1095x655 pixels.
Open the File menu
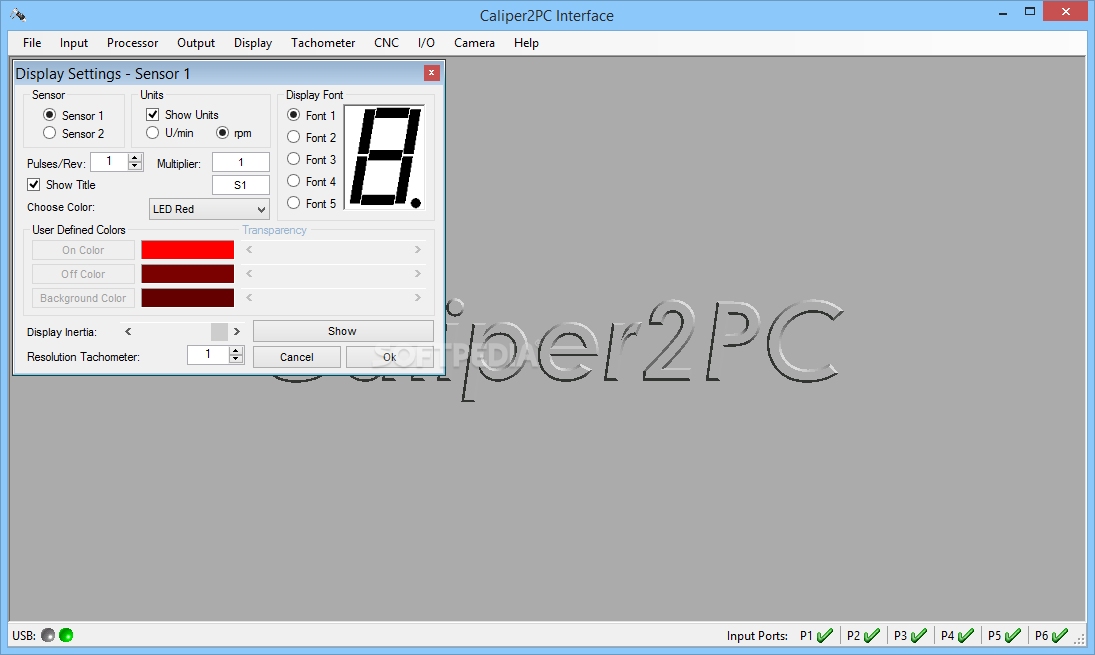point(31,43)
